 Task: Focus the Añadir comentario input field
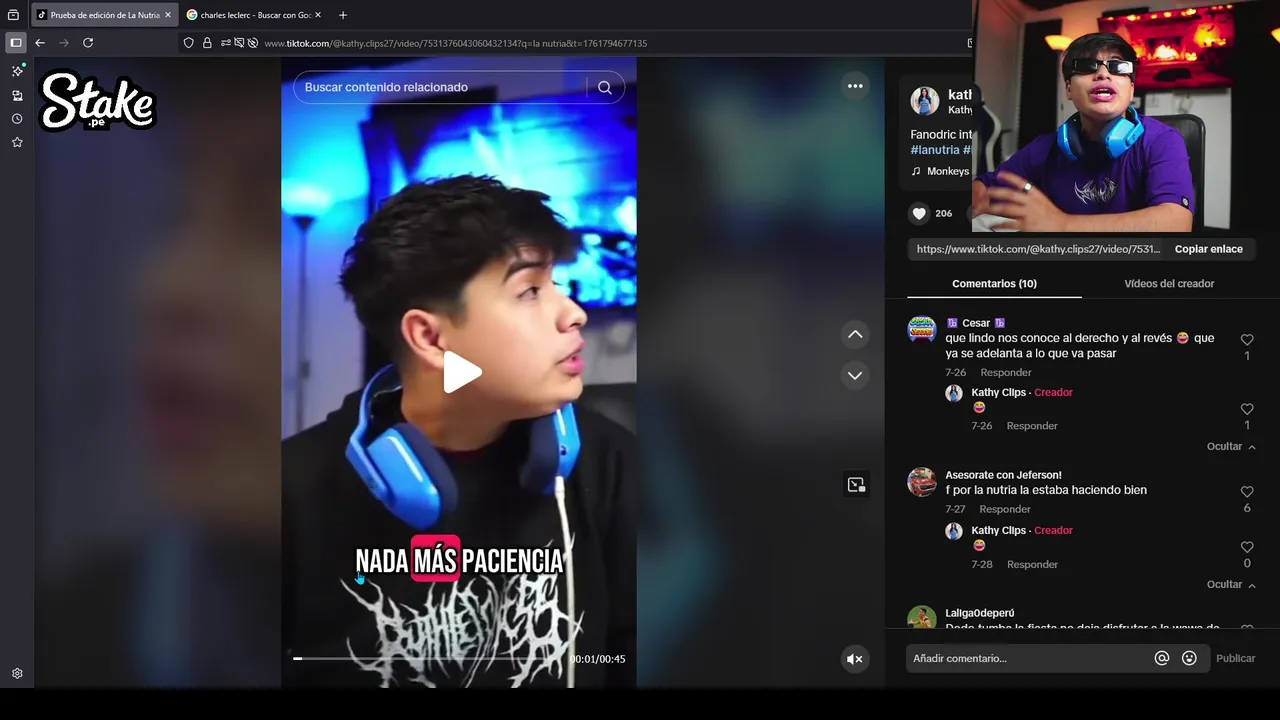[x=1028, y=658]
